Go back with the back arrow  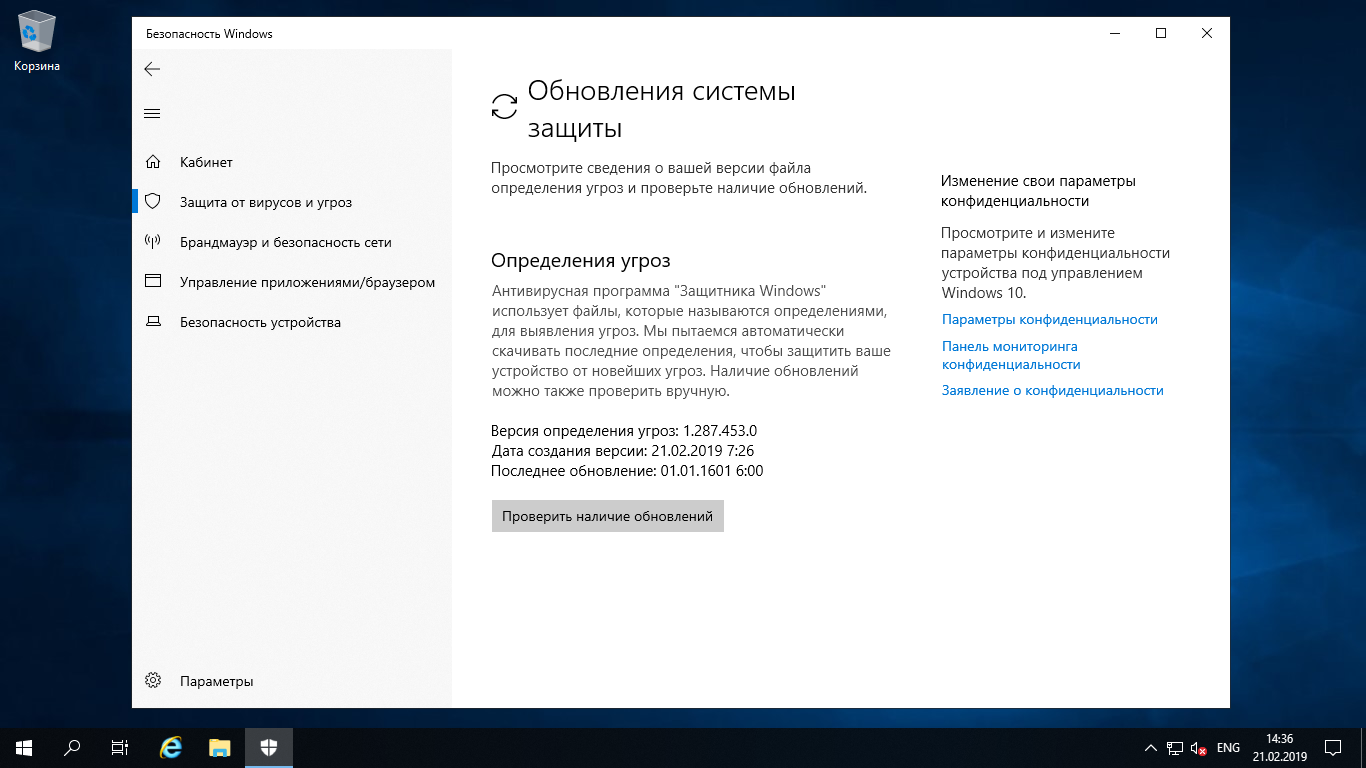point(152,69)
